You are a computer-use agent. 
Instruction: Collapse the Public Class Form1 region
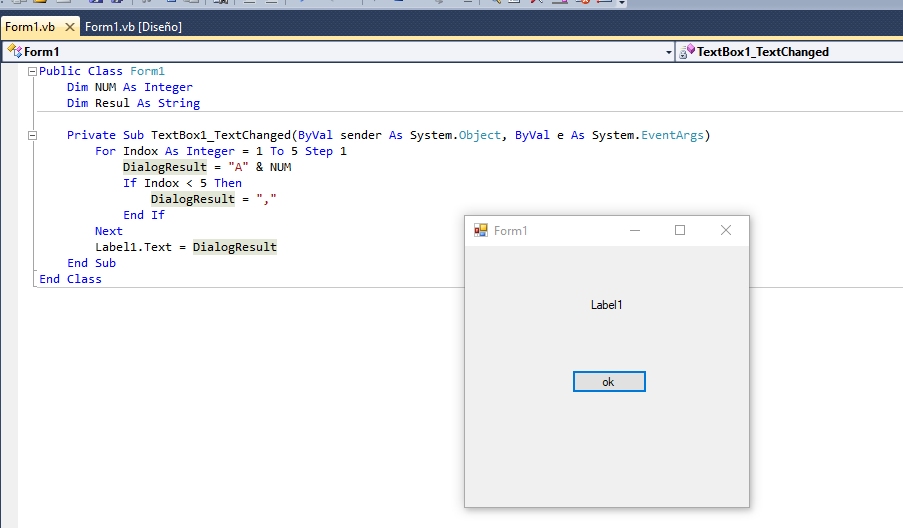tap(32, 71)
